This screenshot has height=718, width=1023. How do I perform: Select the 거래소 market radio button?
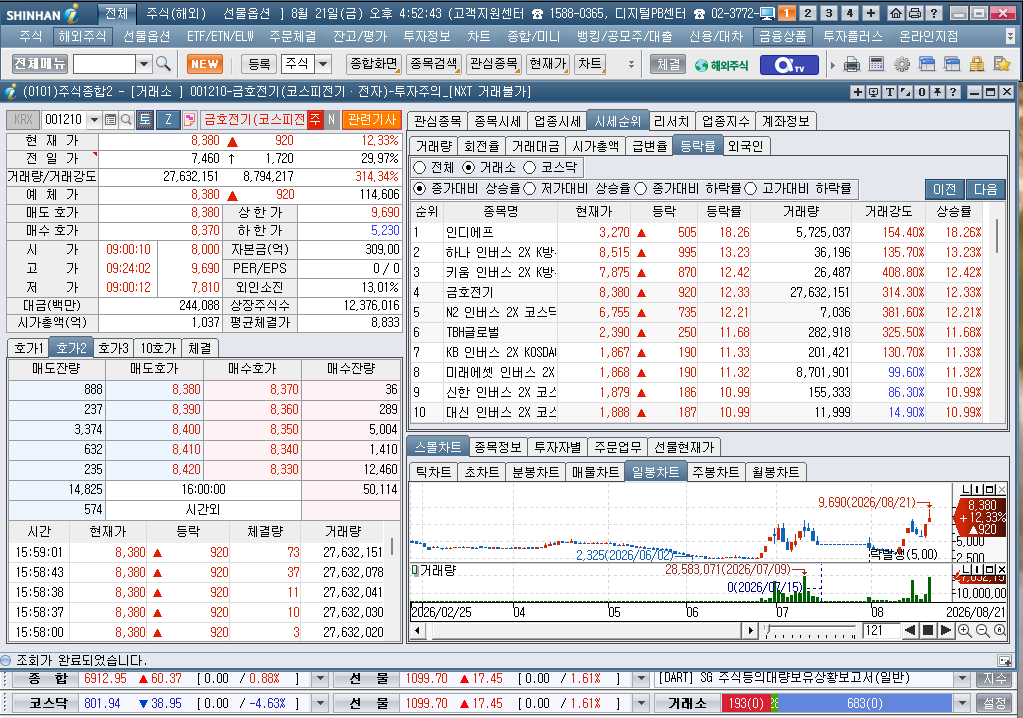point(468,168)
